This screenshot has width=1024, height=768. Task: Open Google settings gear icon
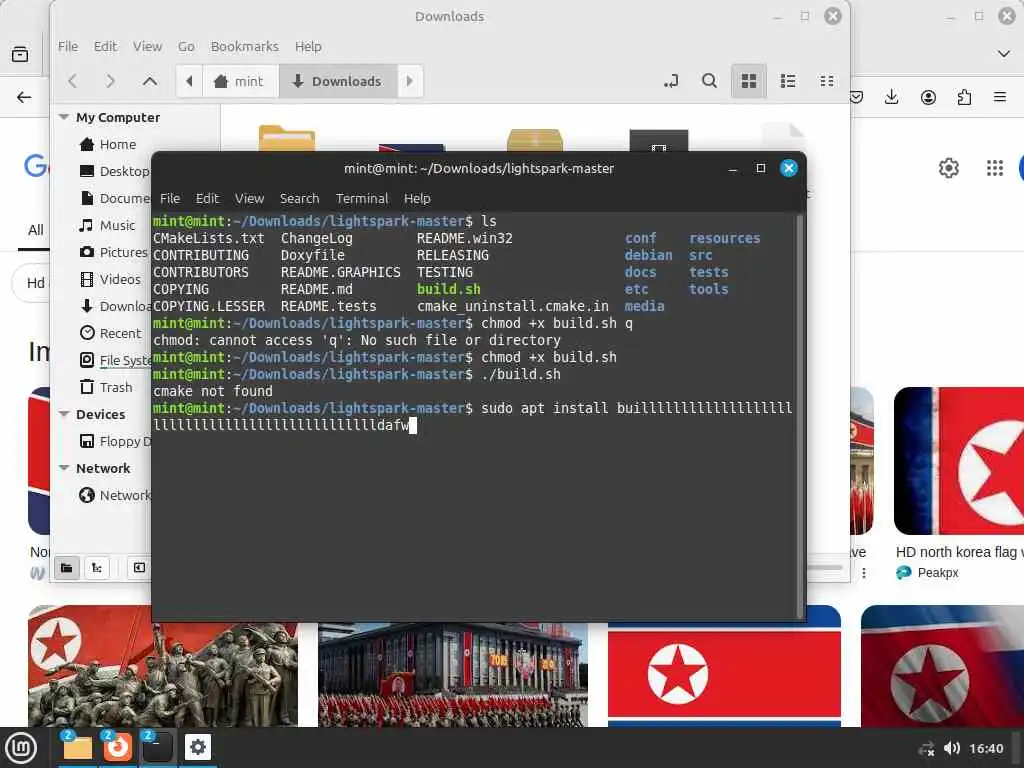tap(948, 168)
